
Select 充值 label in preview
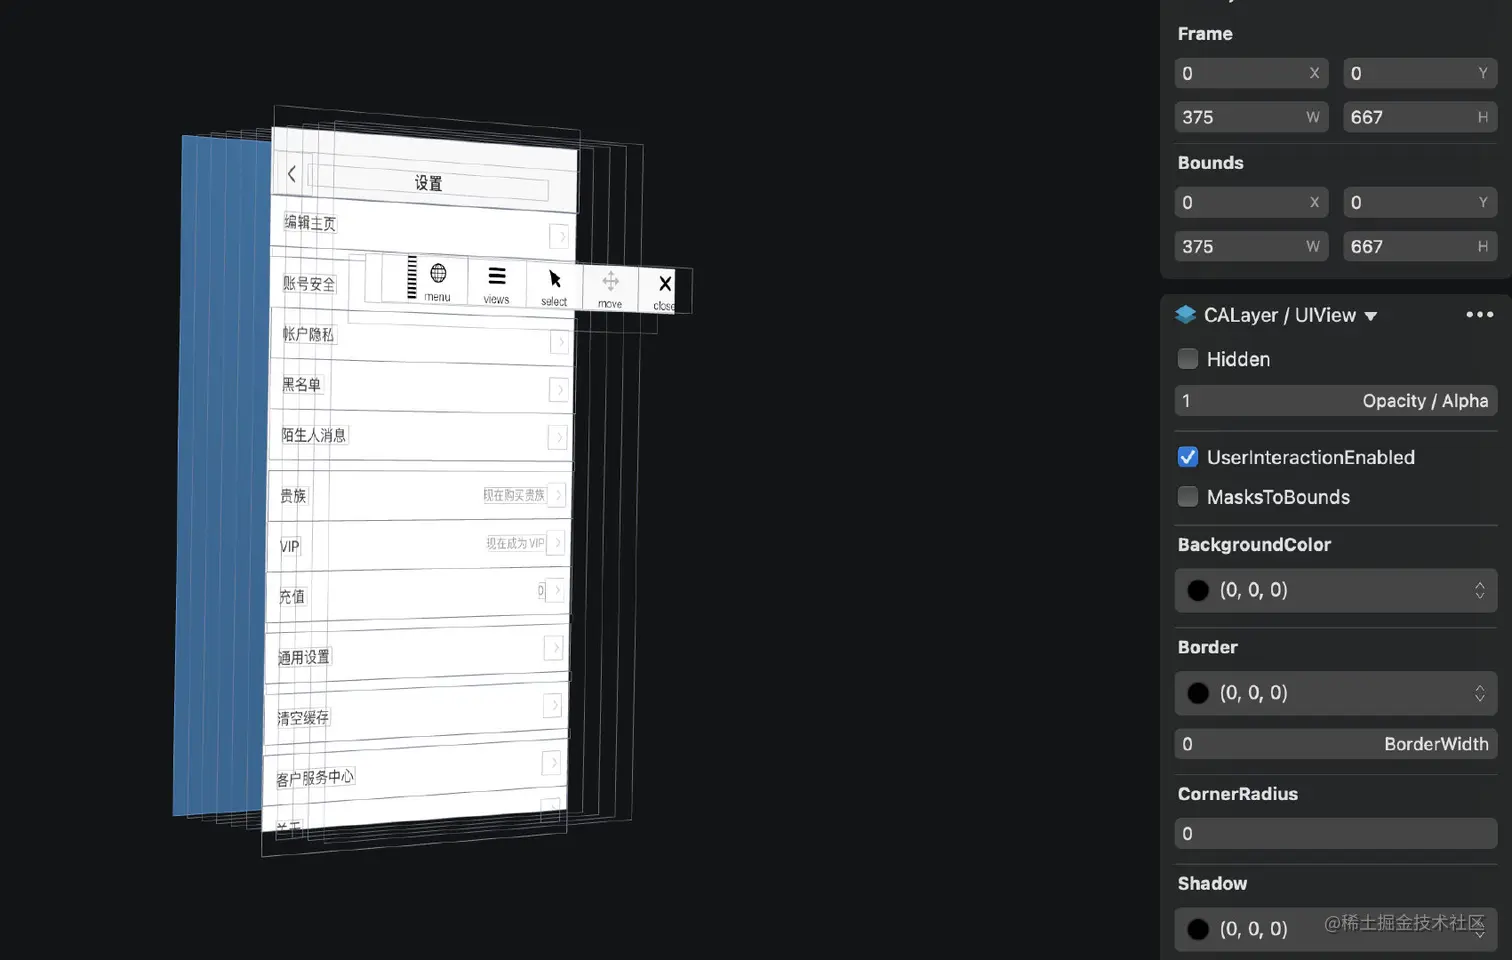pyautogui.click(x=291, y=597)
